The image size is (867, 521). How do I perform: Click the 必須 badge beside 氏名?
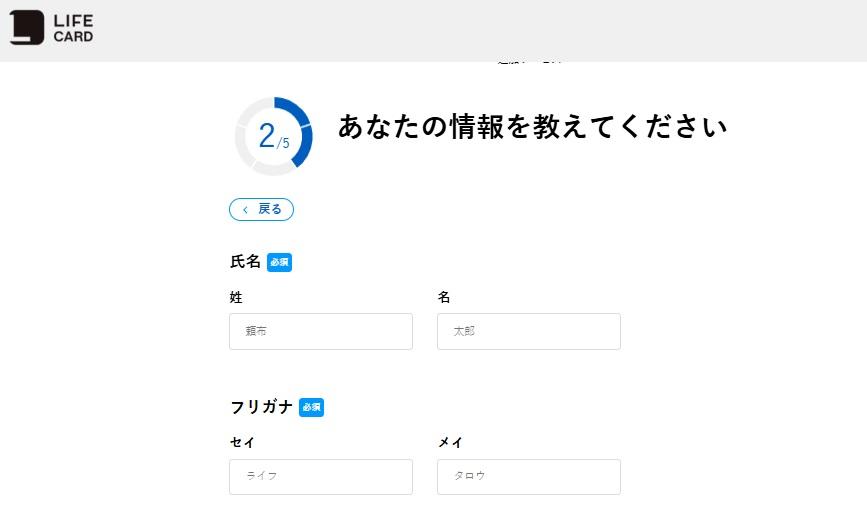point(279,262)
